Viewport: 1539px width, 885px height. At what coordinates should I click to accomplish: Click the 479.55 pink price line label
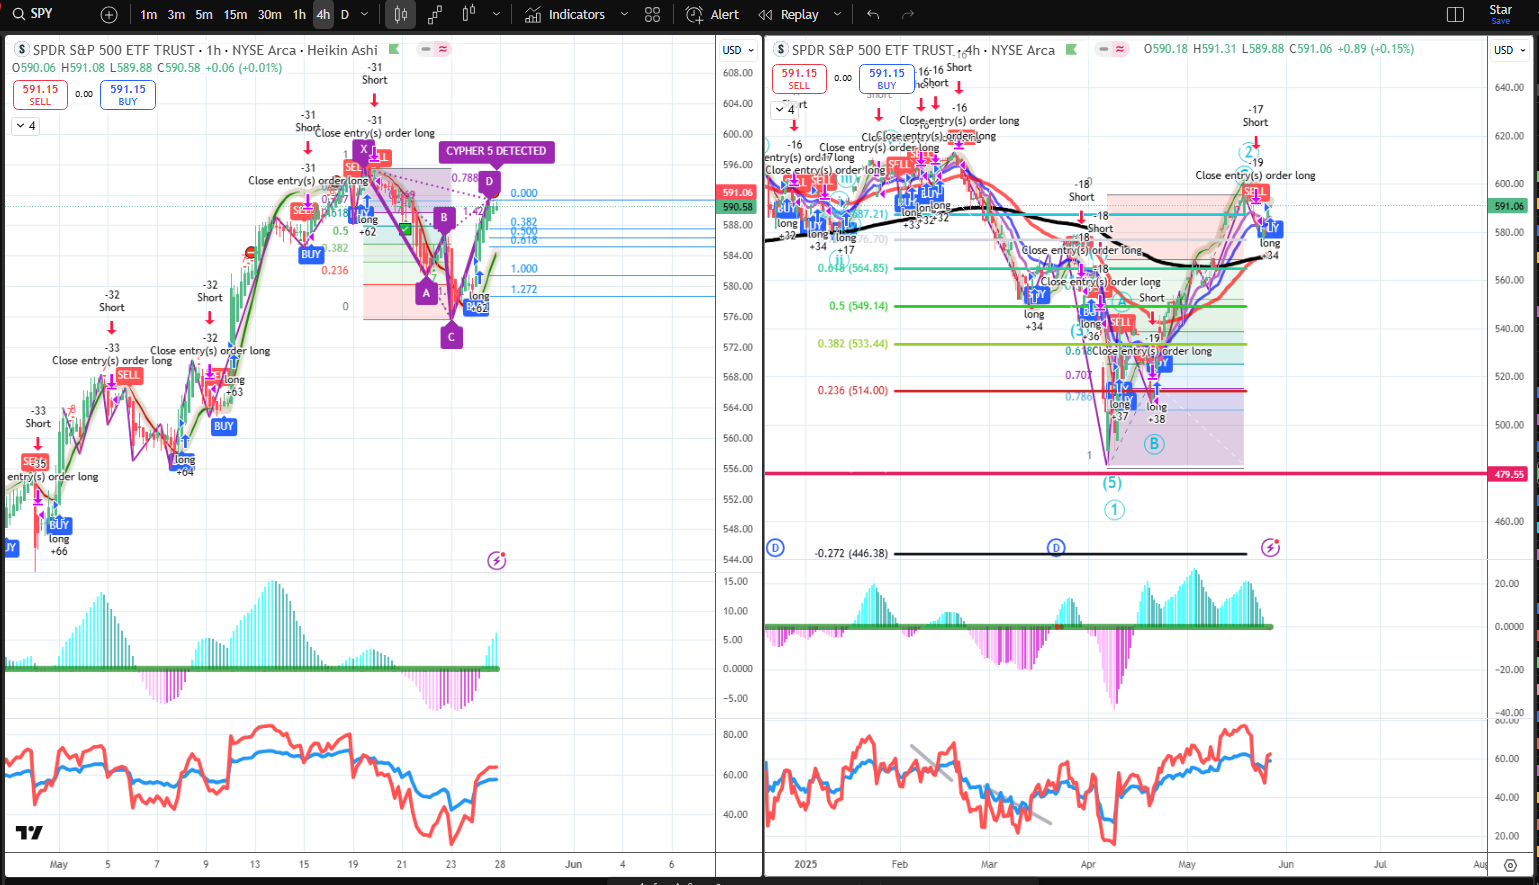(x=1509, y=474)
